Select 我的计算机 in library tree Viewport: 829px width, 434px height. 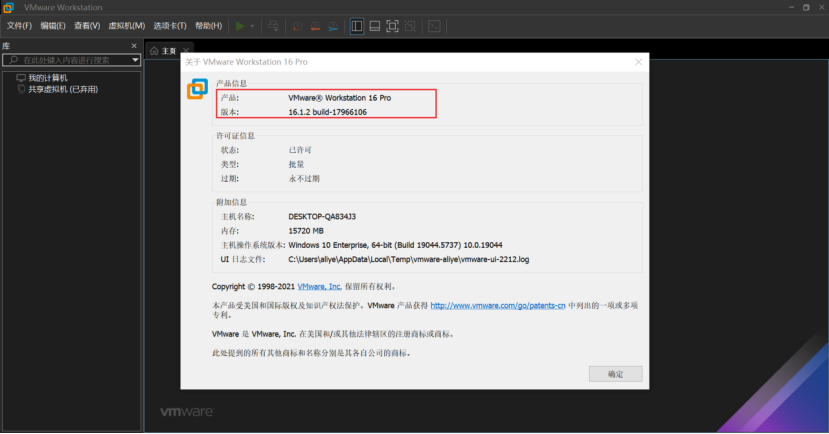pyautogui.click(x=48, y=78)
